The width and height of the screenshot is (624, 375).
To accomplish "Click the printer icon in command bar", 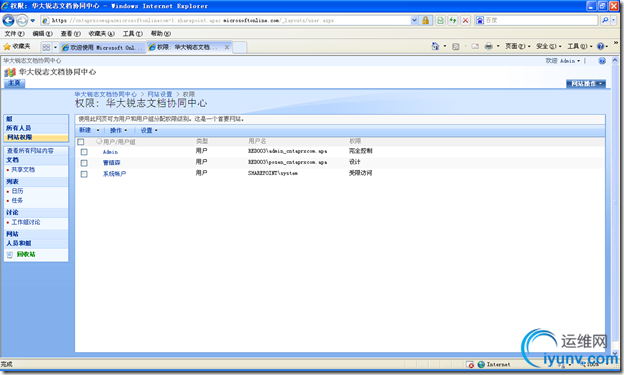I will coord(488,47).
